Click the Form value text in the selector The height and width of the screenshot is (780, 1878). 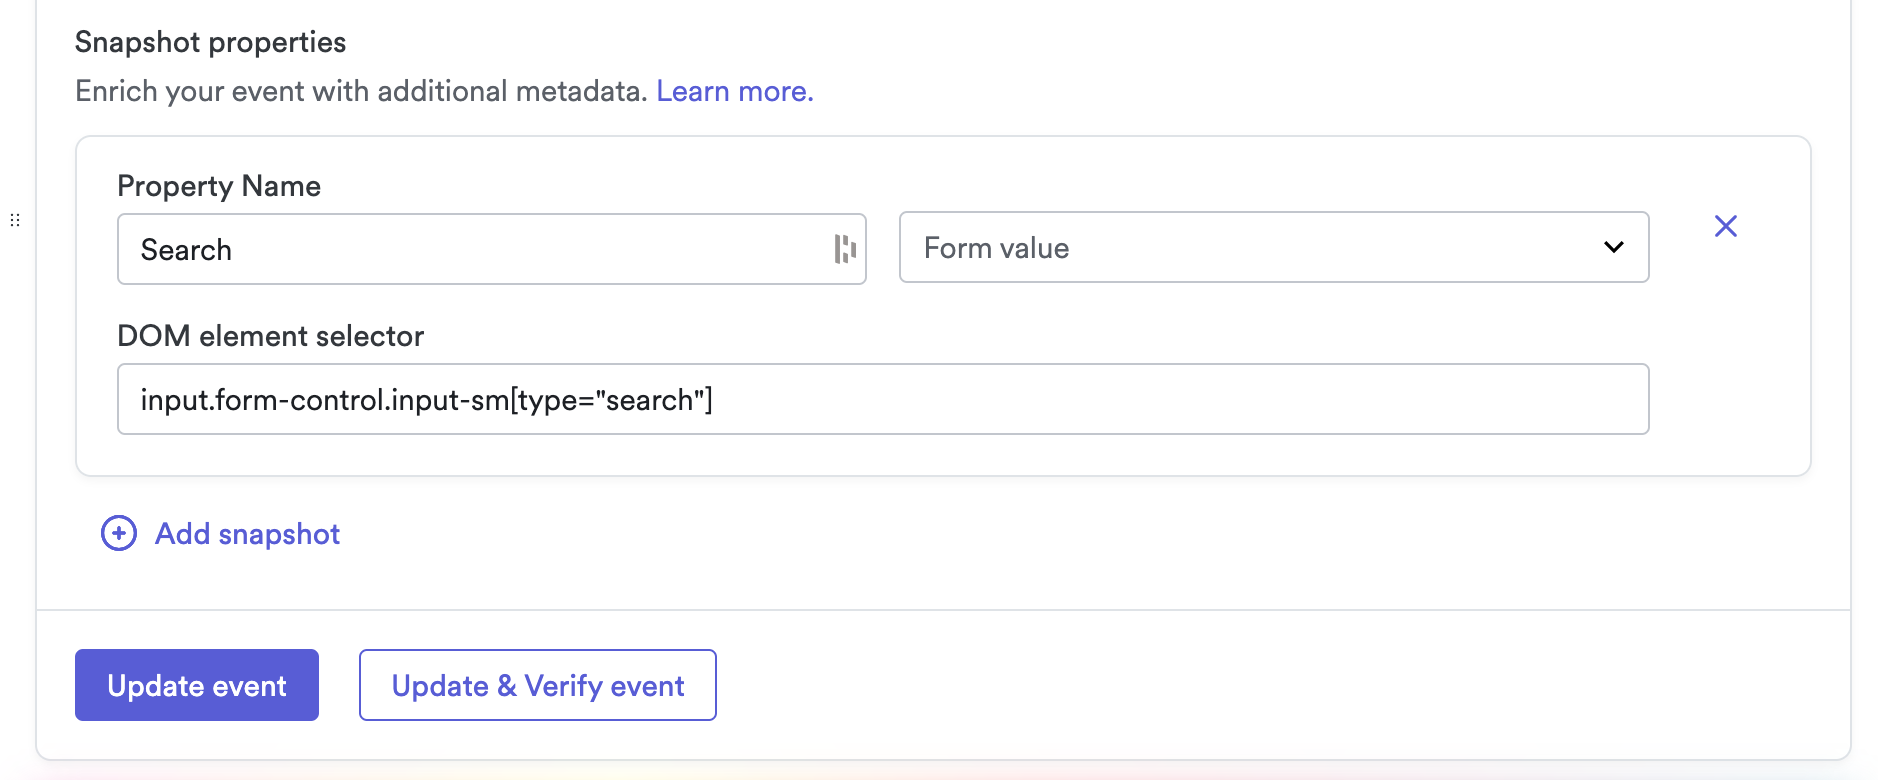pyautogui.click(x=996, y=248)
